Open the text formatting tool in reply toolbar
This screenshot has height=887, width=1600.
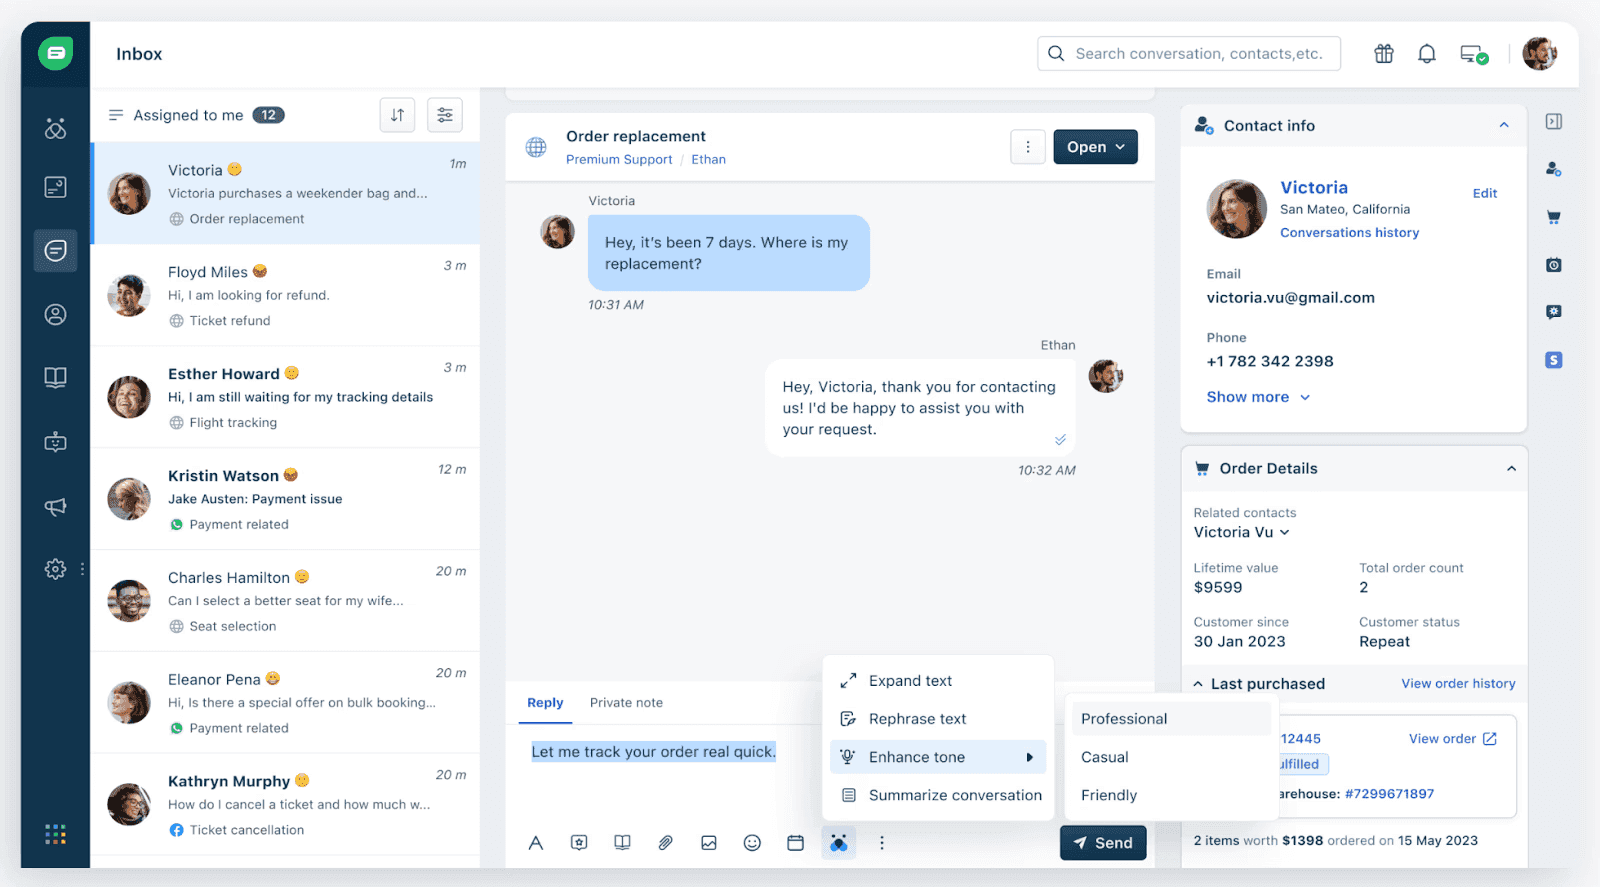coord(536,843)
